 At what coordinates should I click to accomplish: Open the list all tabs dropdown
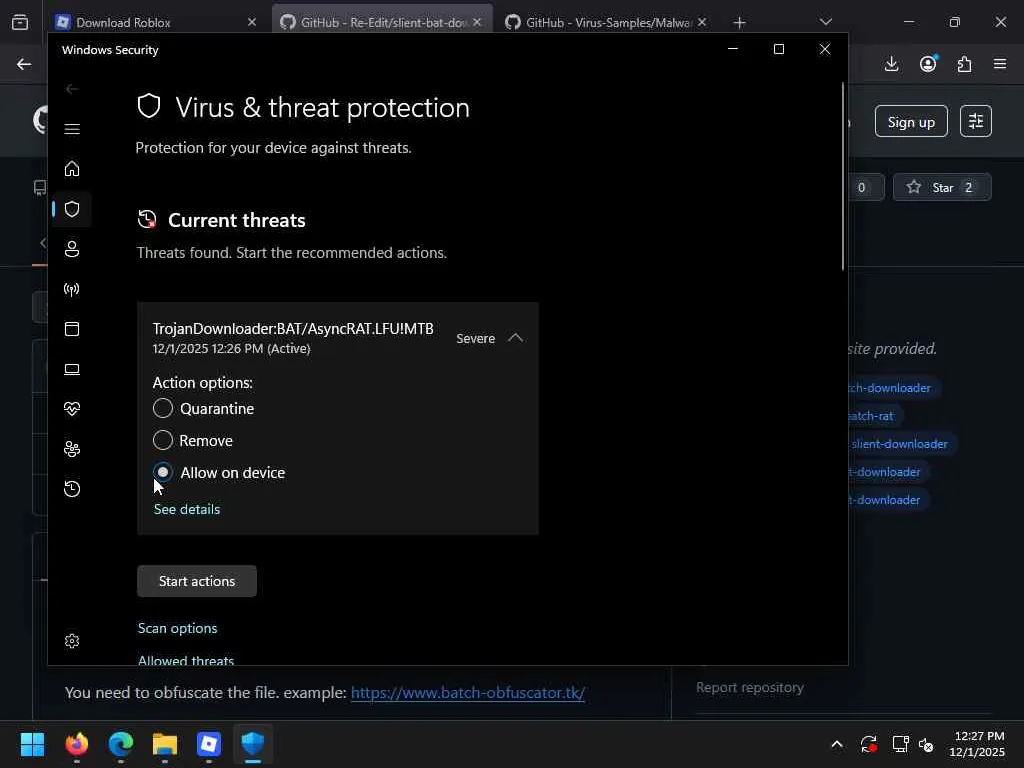(x=825, y=22)
